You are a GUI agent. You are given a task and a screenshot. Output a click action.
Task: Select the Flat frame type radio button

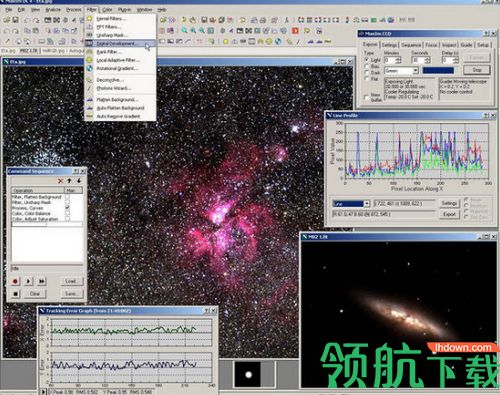coord(367,79)
